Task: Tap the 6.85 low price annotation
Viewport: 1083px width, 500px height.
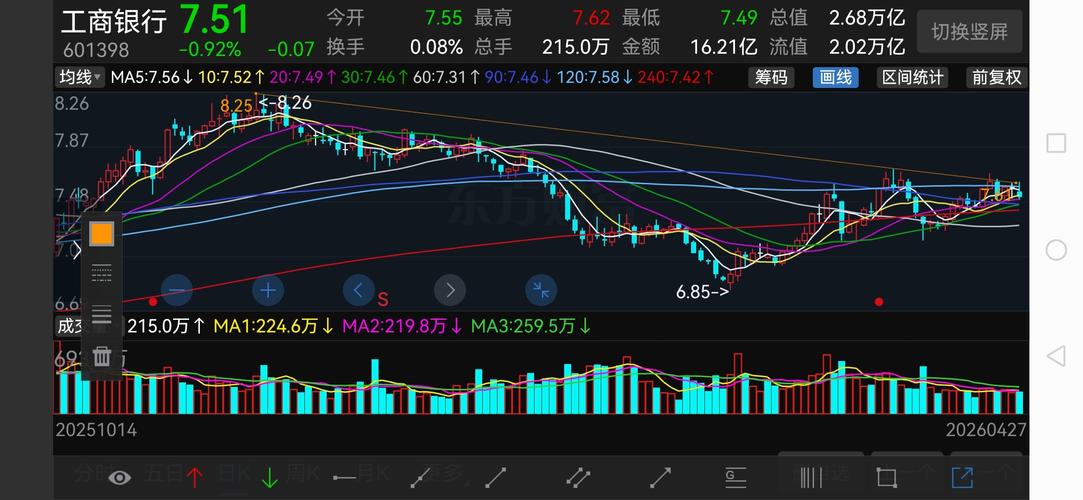Action: coord(702,292)
